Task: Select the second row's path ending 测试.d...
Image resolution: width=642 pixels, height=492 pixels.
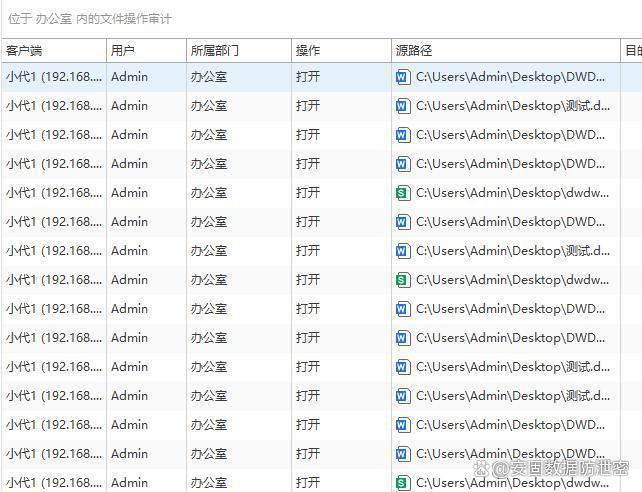Action: pyautogui.click(x=513, y=106)
